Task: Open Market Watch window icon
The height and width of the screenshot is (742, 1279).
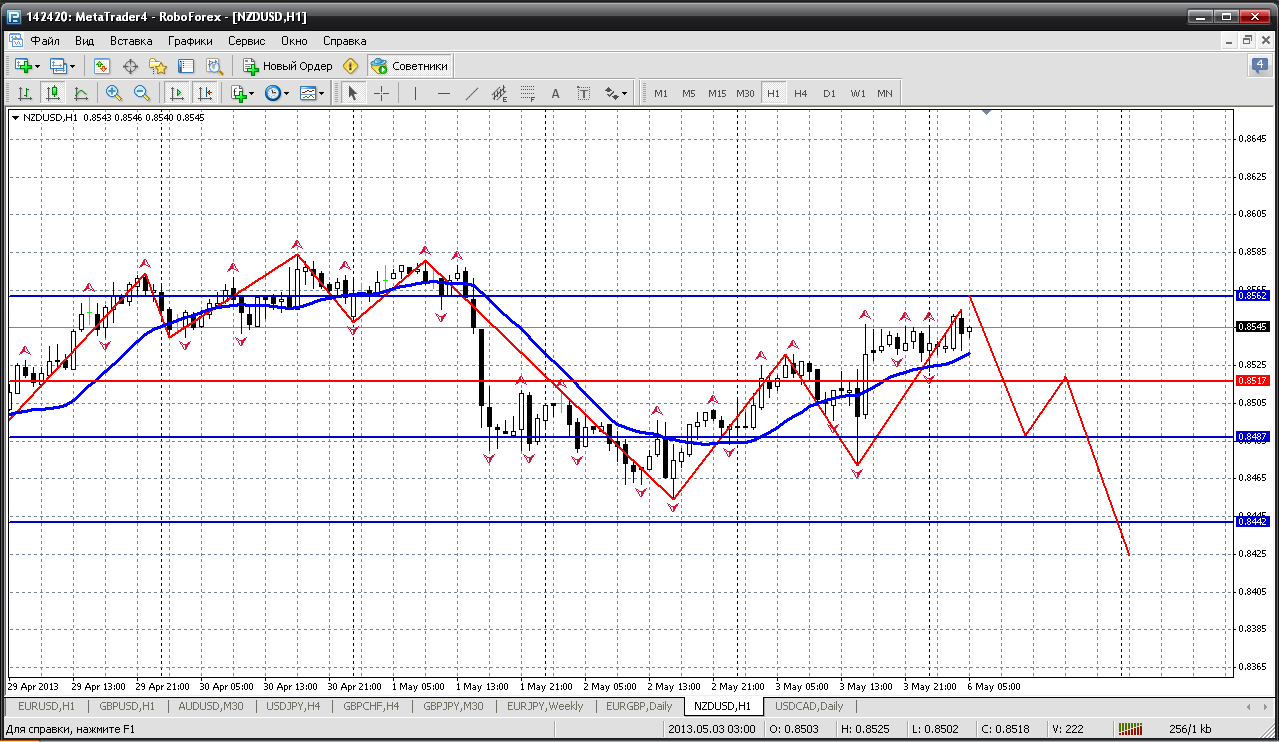Action: 102,66
